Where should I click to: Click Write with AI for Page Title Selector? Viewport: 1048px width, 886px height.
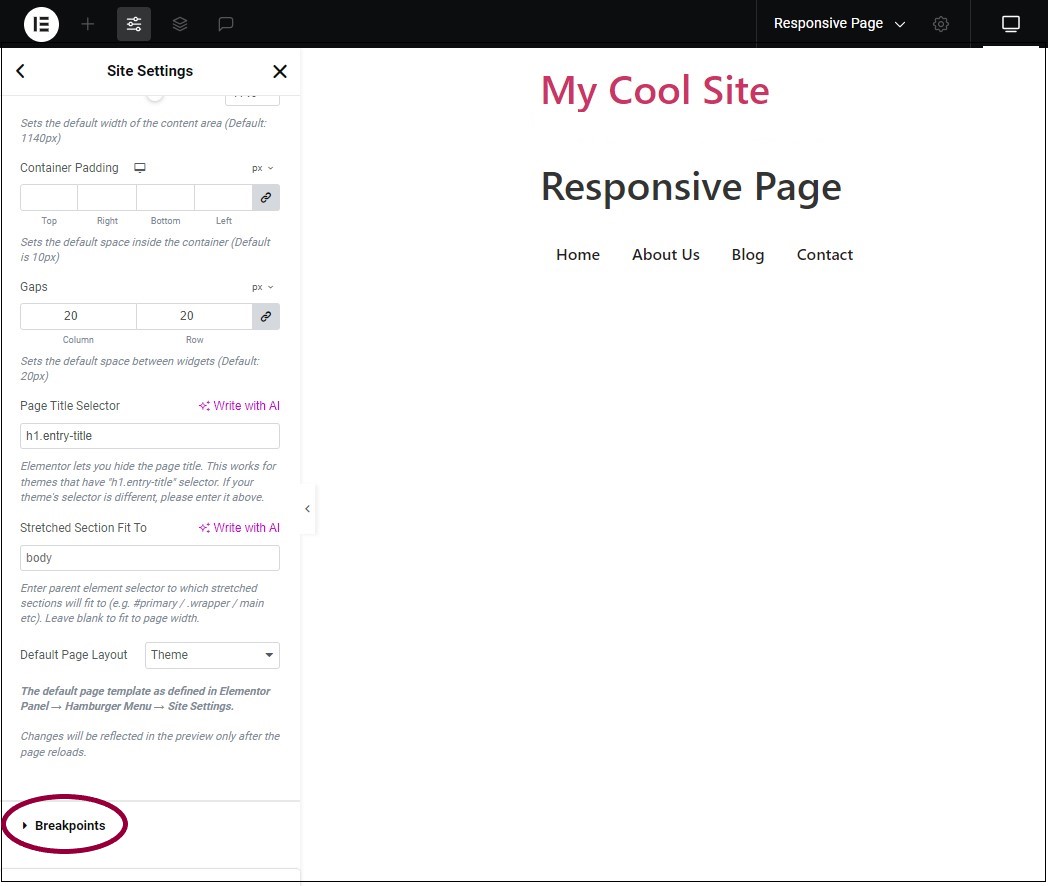239,406
